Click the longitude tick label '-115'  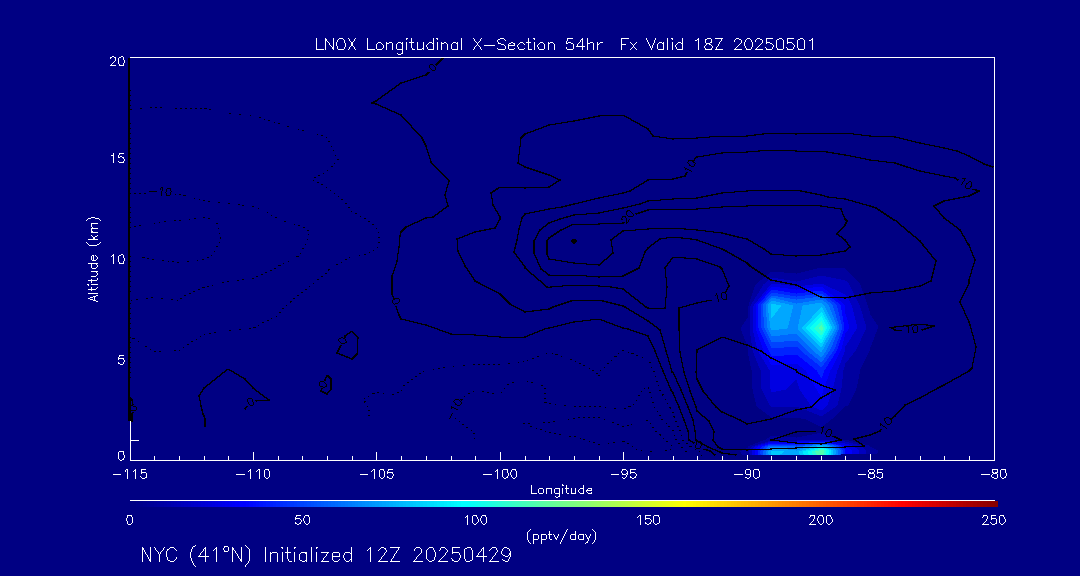(130, 474)
